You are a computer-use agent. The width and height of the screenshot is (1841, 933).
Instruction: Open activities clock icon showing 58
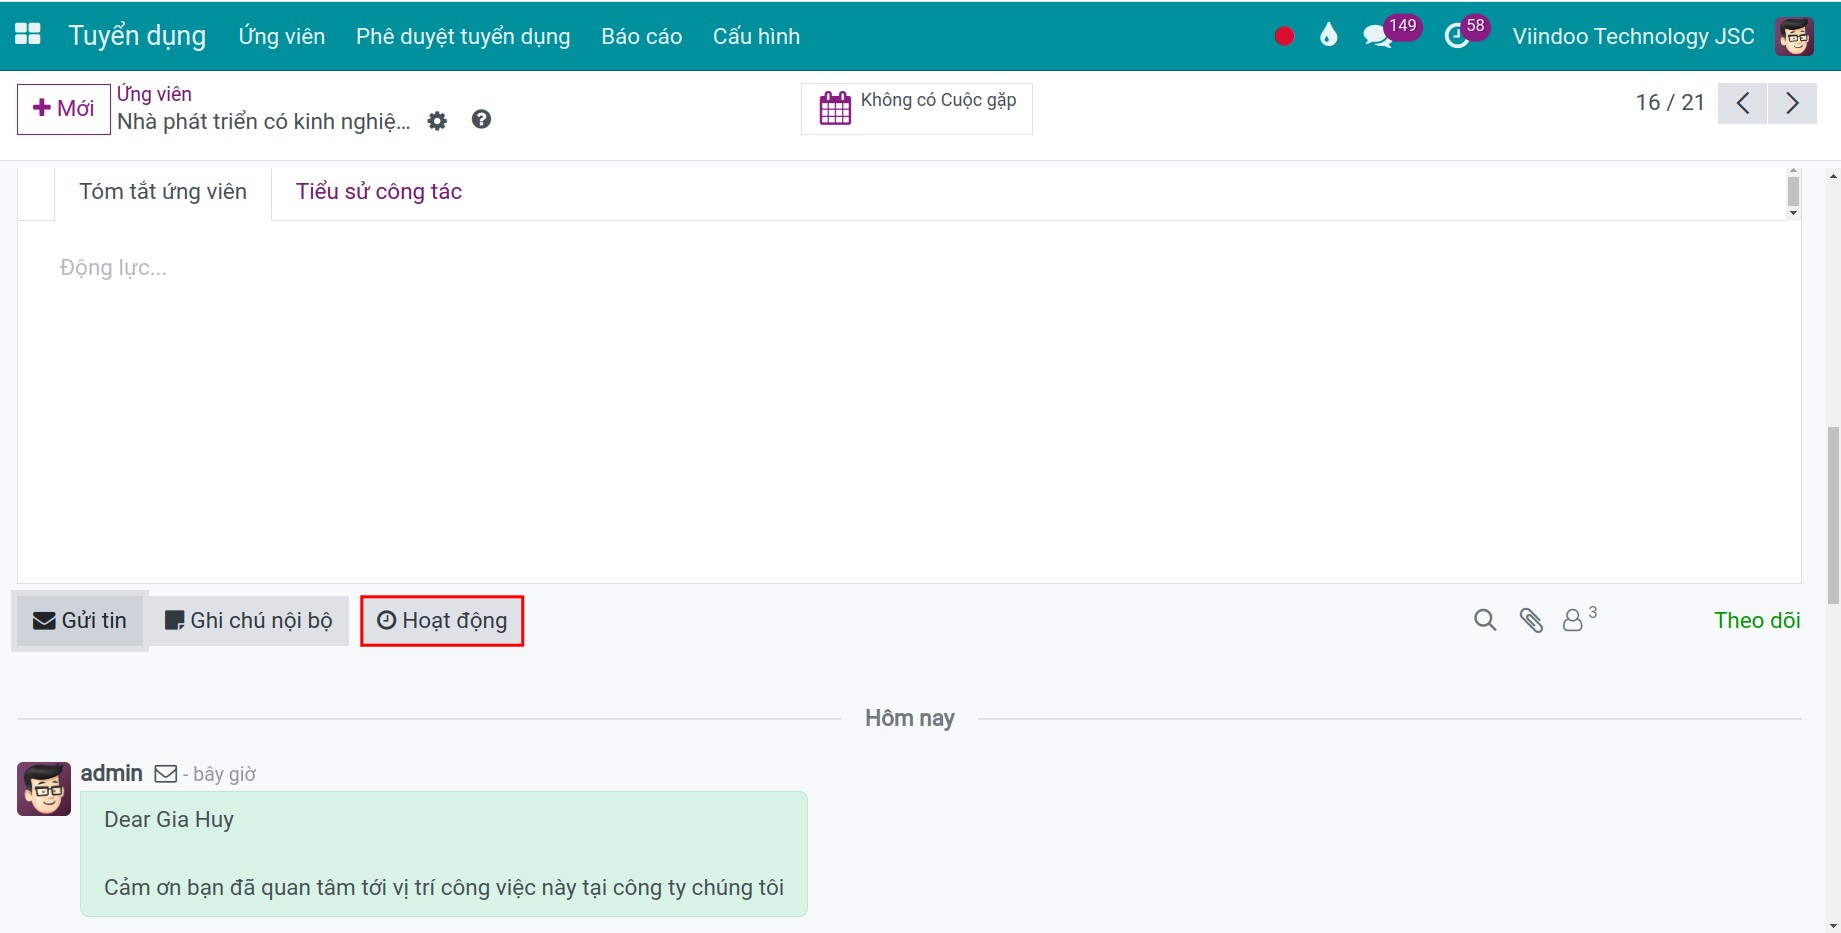(x=1458, y=36)
